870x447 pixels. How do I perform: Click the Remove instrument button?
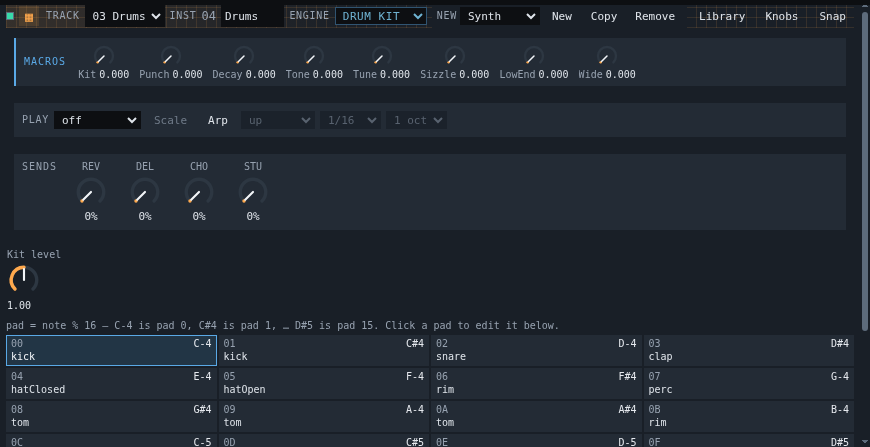[655, 16]
